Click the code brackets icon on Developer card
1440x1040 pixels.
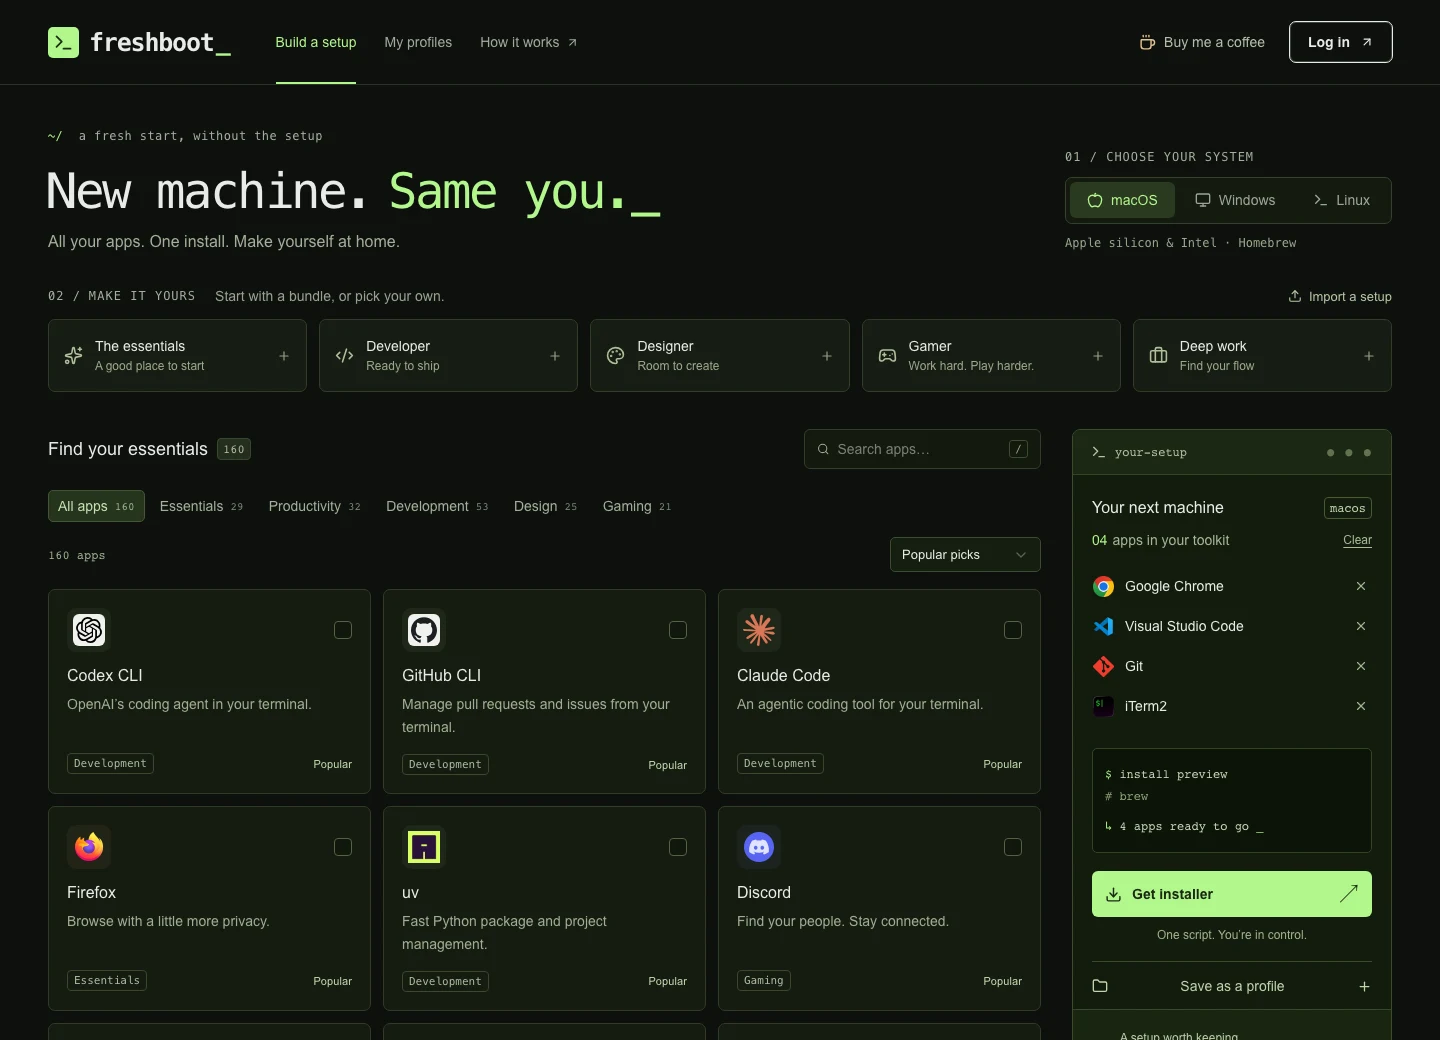344,356
